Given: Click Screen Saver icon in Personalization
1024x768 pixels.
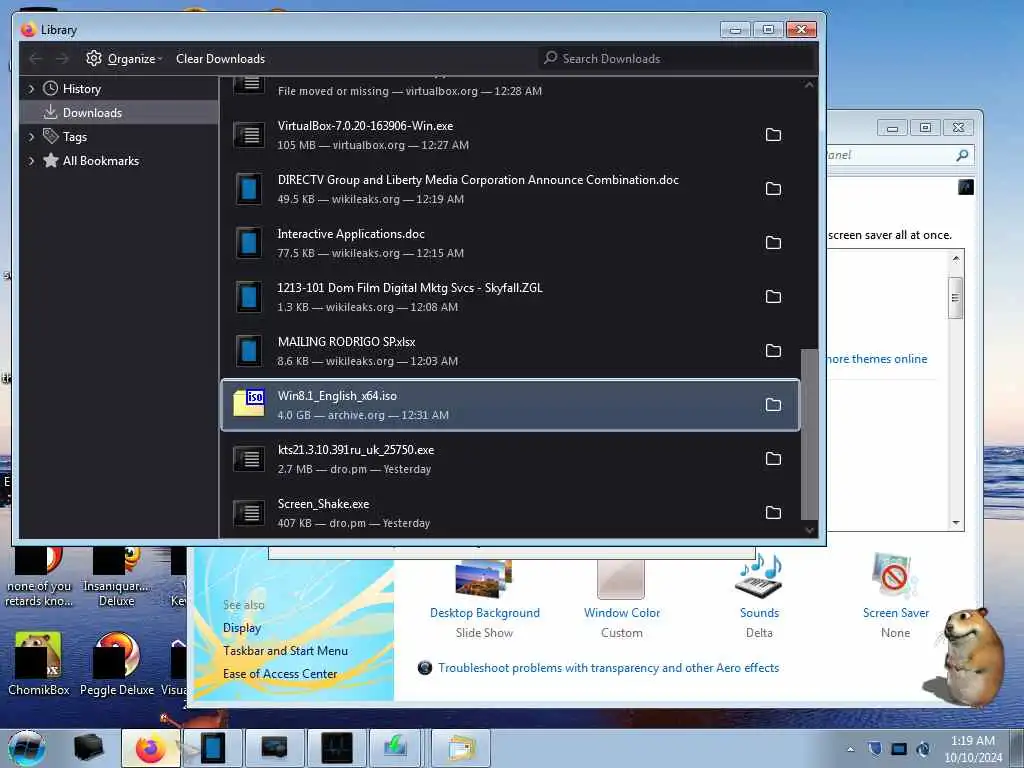Looking at the screenshot, I should click(x=895, y=577).
